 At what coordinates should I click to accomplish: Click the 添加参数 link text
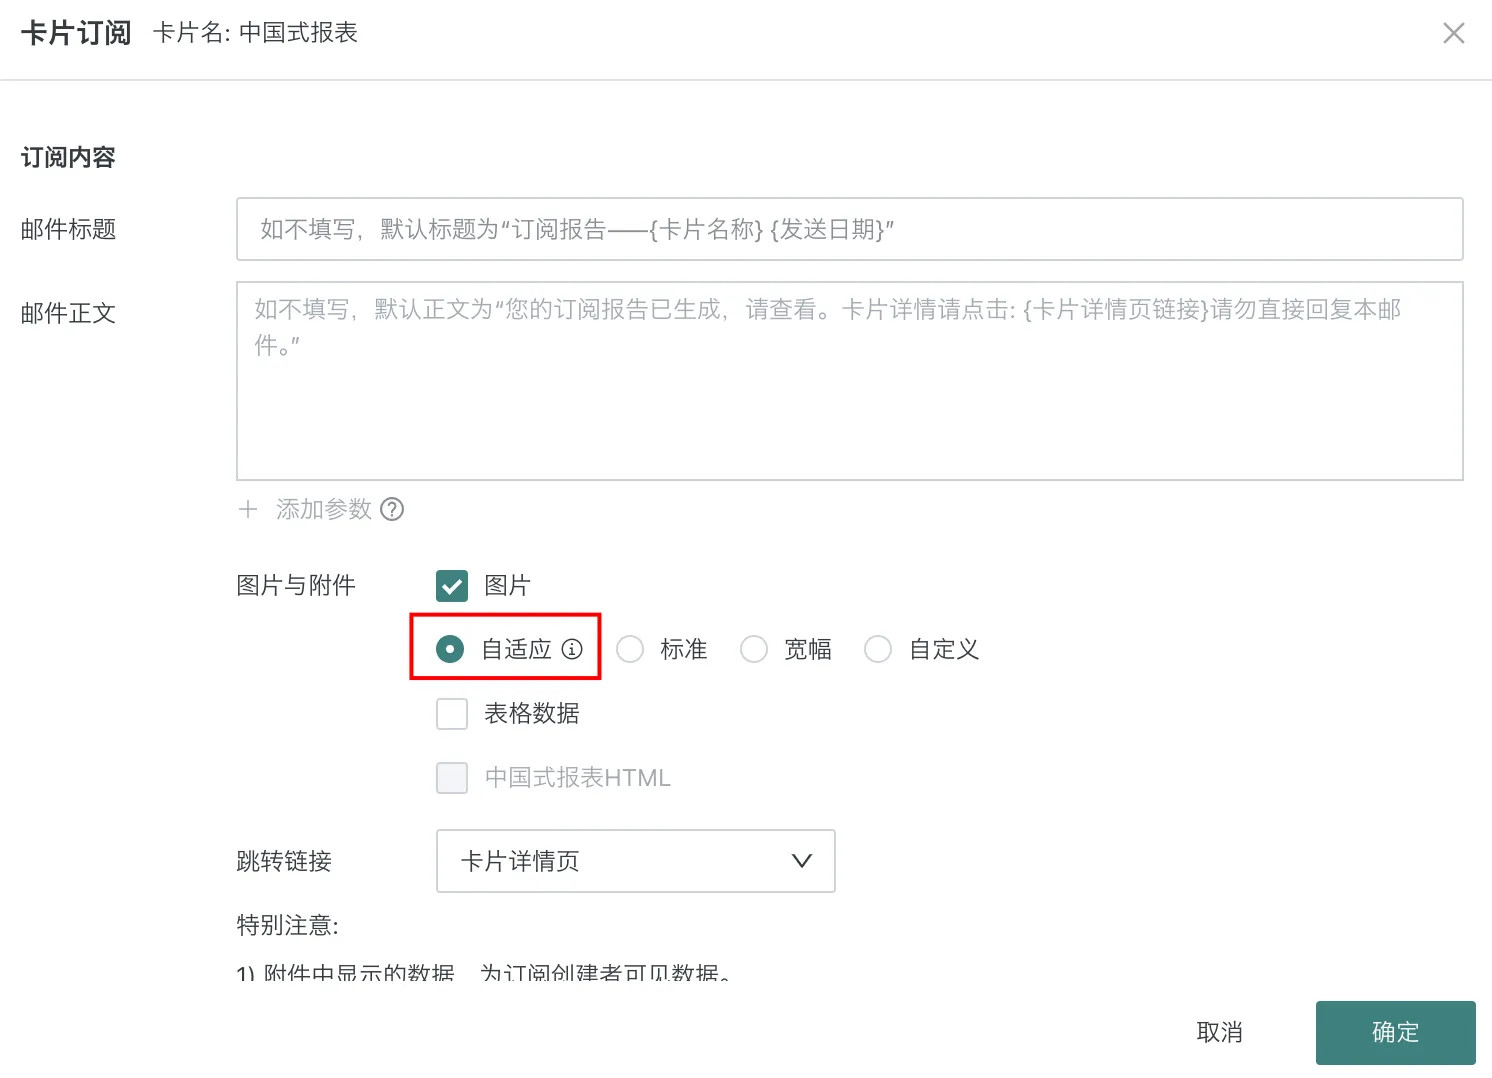[323, 509]
